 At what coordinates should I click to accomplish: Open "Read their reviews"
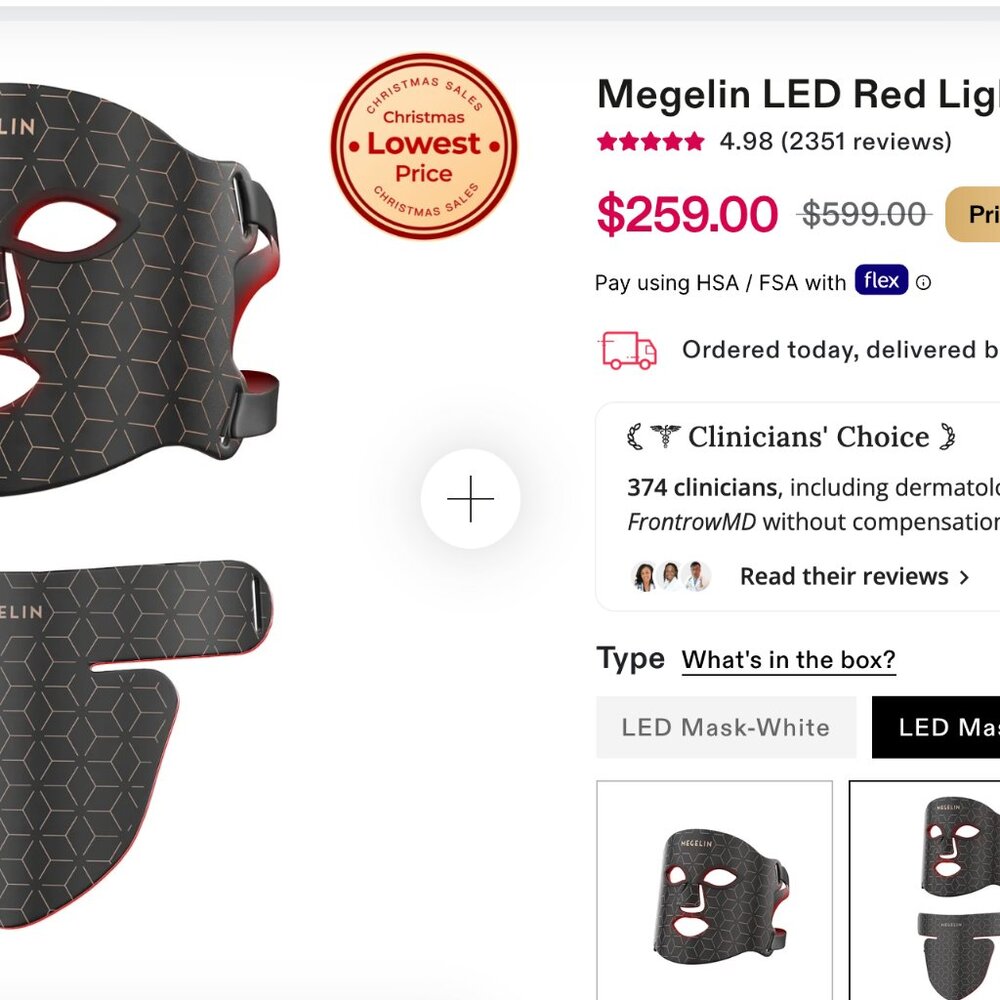(x=844, y=576)
